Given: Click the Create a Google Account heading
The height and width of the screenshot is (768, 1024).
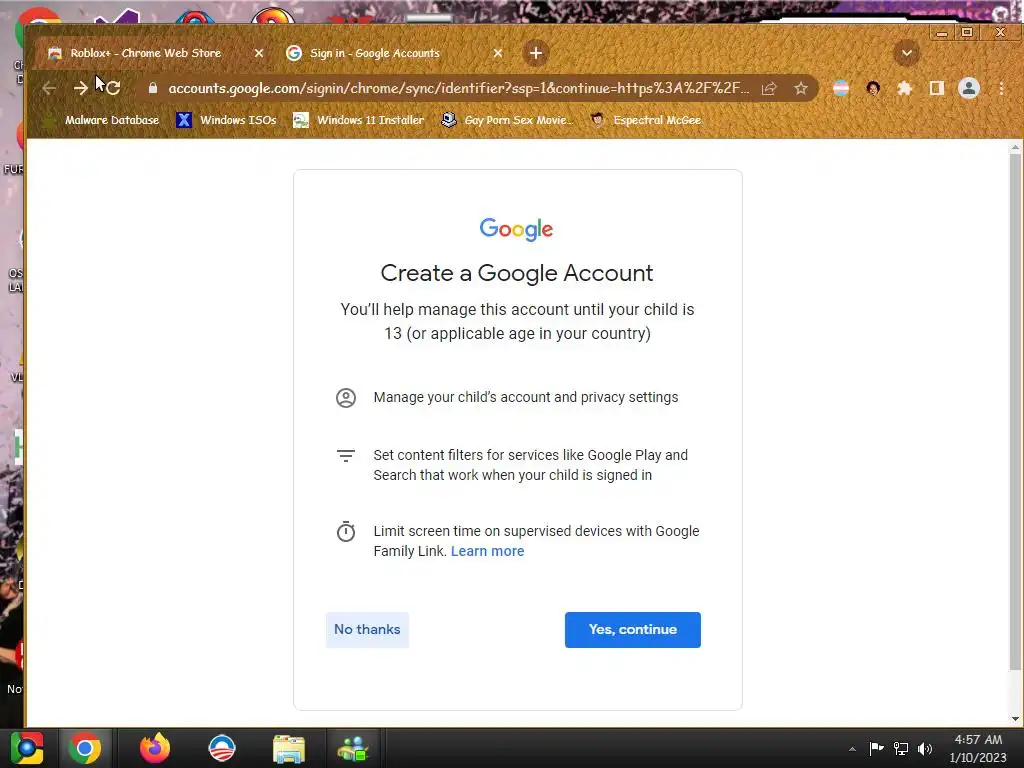Looking at the screenshot, I should pos(517,273).
